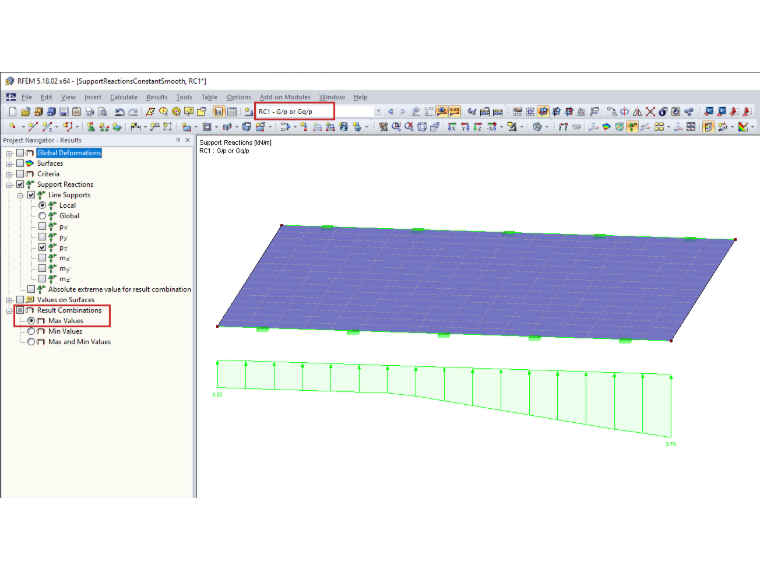Collapse the Line Supports tree node
This screenshot has width=760, height=570.
(x=20, y=195)
